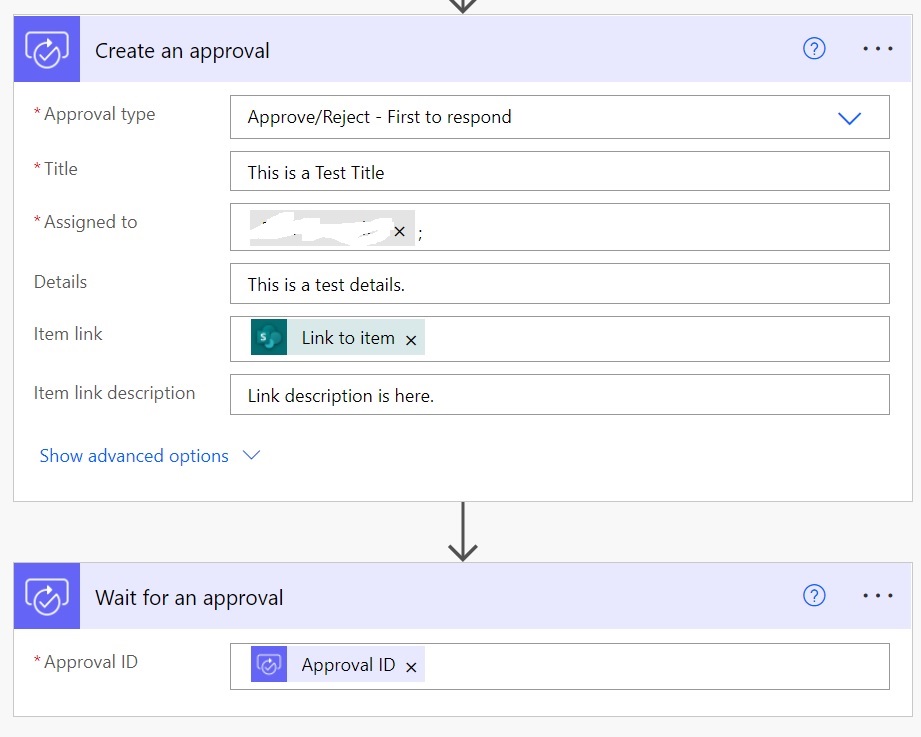Remove the Approval ID token

[411, 667]
